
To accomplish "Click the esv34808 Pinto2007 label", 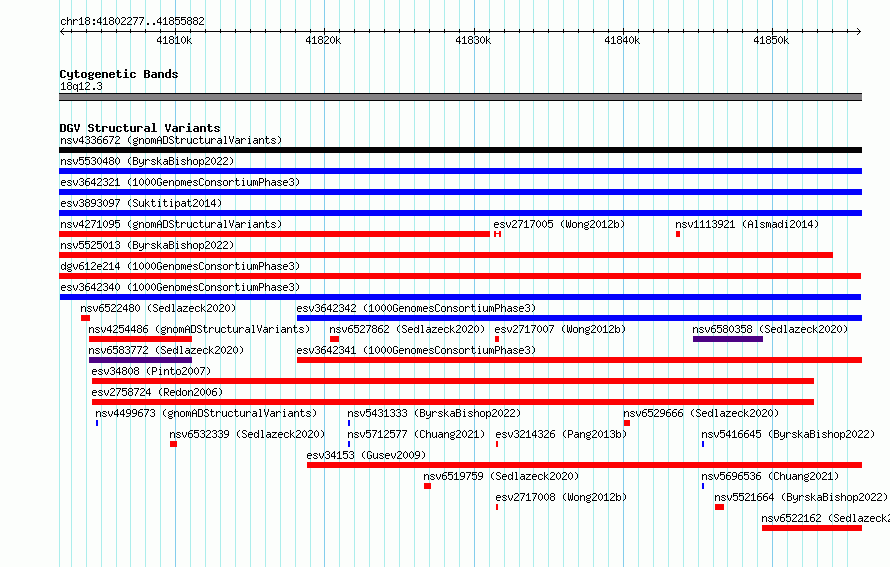I will 151,371.
